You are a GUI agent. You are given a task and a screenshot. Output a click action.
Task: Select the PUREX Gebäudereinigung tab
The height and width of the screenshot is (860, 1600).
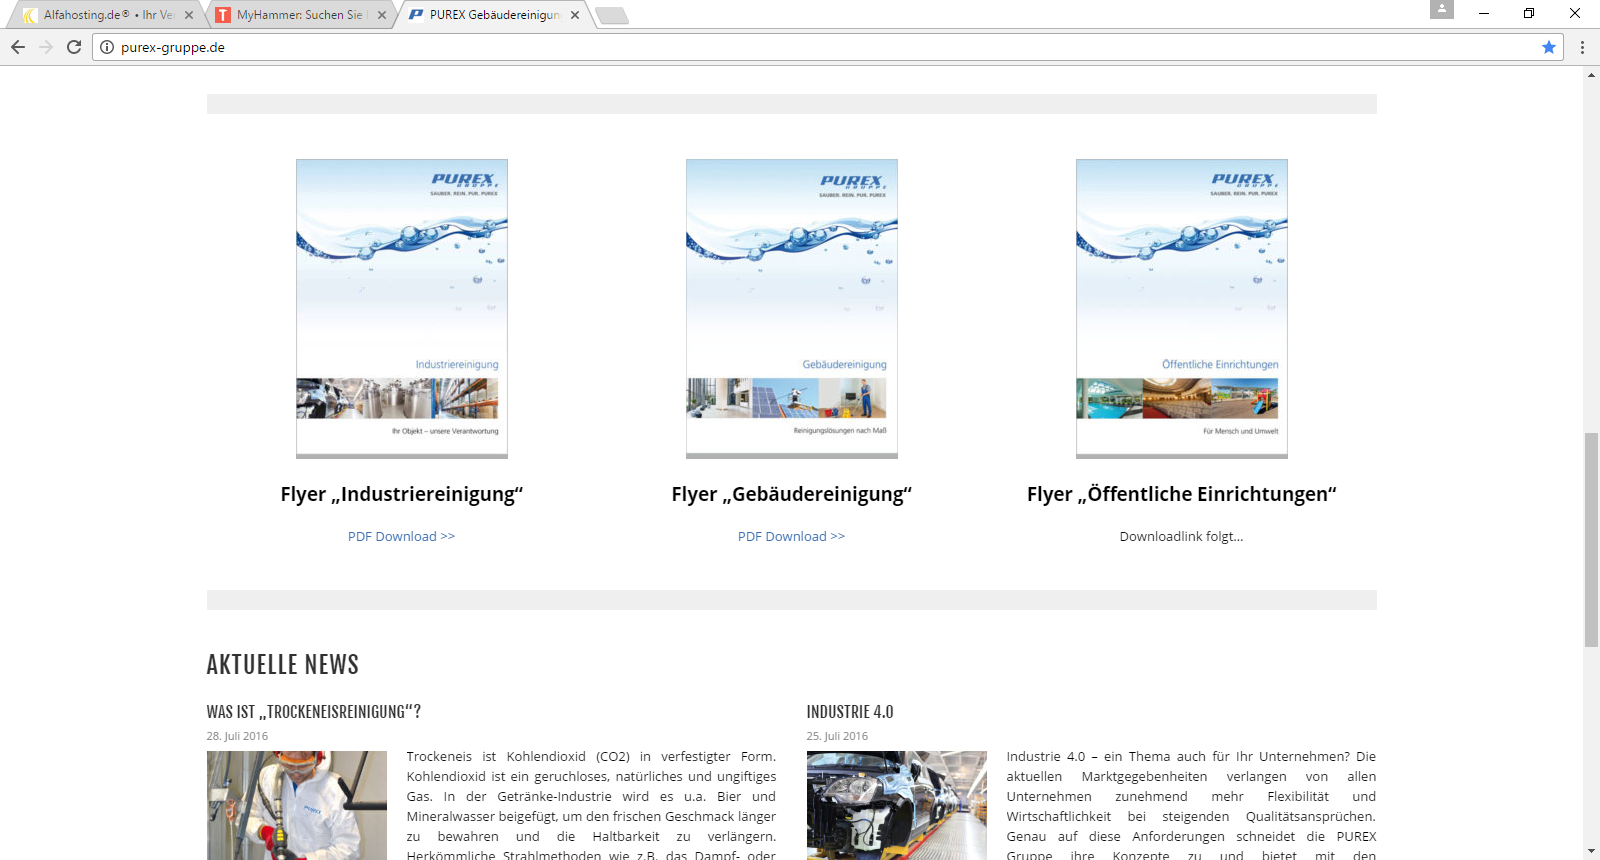(494, 15)
